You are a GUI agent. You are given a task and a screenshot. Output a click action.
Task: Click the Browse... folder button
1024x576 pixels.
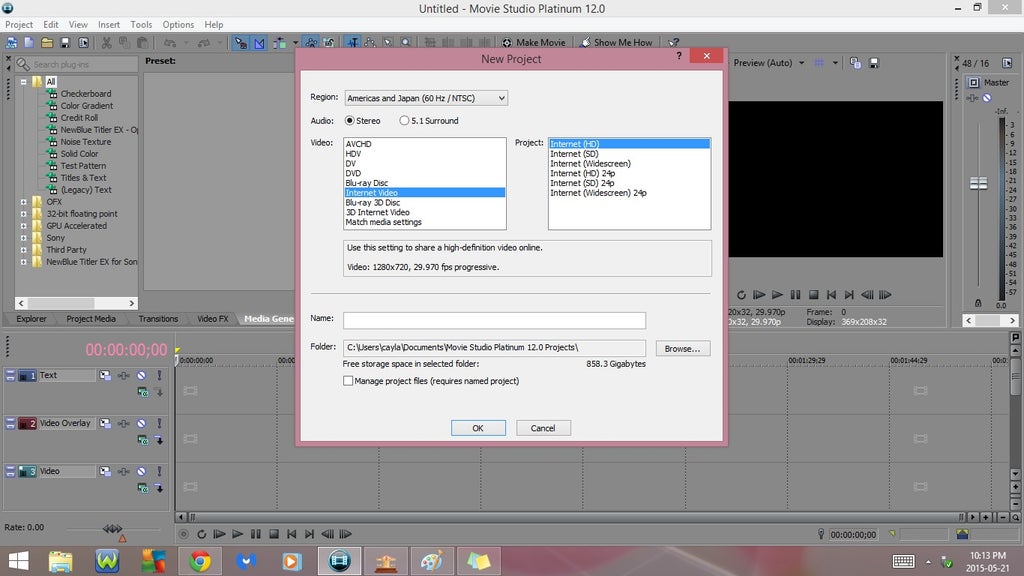click(684, 348)
